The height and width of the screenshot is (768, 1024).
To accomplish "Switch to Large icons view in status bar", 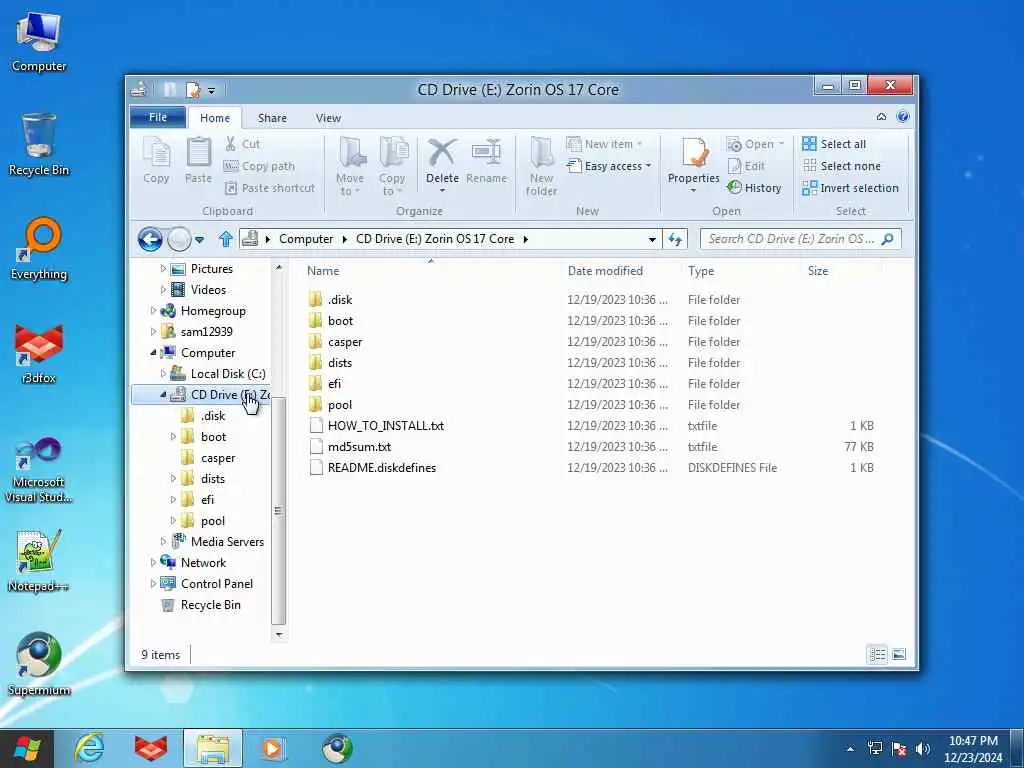I will coord(899,654).
